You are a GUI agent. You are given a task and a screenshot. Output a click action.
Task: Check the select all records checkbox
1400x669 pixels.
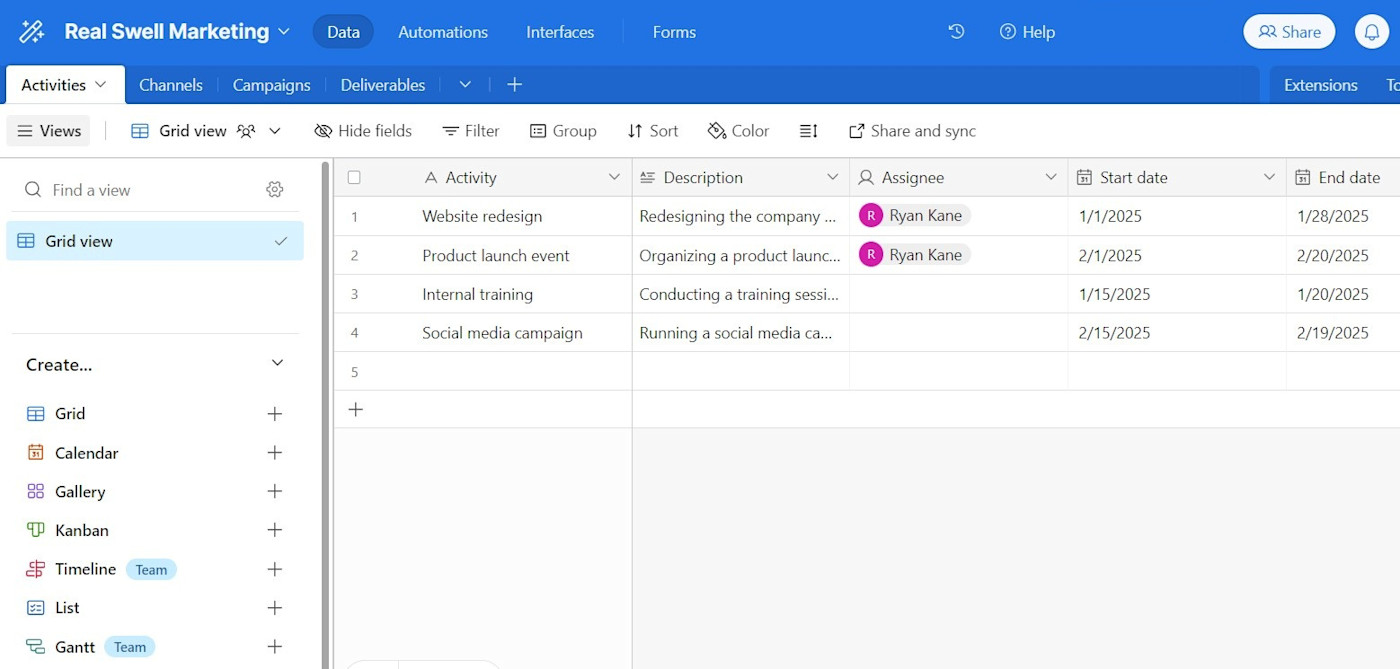pos(354,177)
